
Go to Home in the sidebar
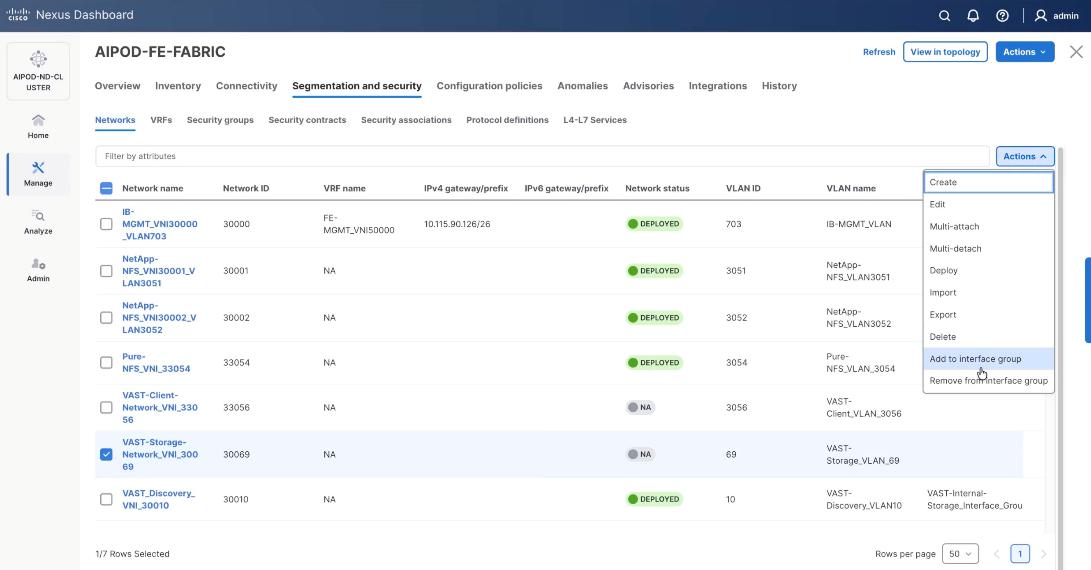(x=38, y=126)
